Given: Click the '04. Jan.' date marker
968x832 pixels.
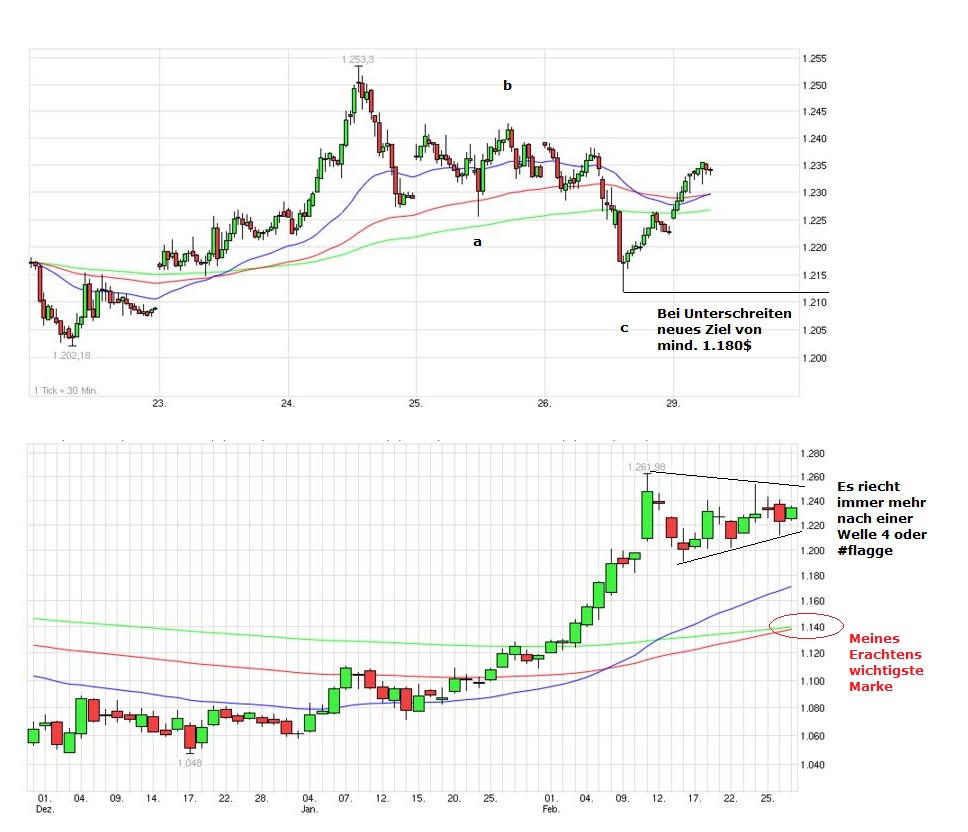Looking at the screenshot, I should pyautogui.click(x=309, y=803).
